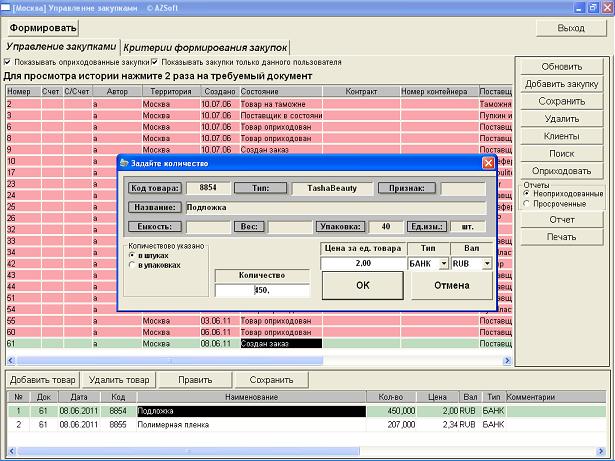Select item row 'Подложка' in items table

tap(306, 411)
